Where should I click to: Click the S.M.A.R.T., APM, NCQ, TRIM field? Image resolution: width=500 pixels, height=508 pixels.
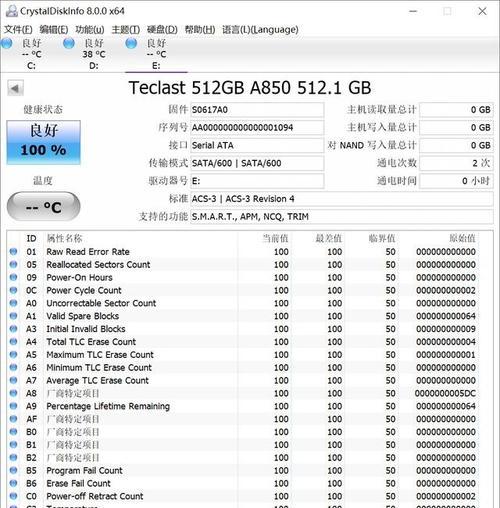coord(342,217)
